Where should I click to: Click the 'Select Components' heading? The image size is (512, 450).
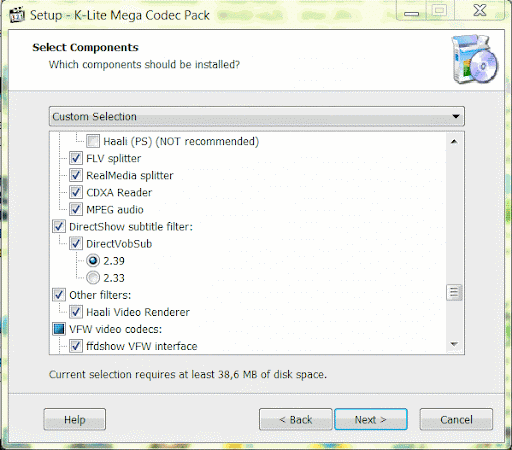[85, 47]
